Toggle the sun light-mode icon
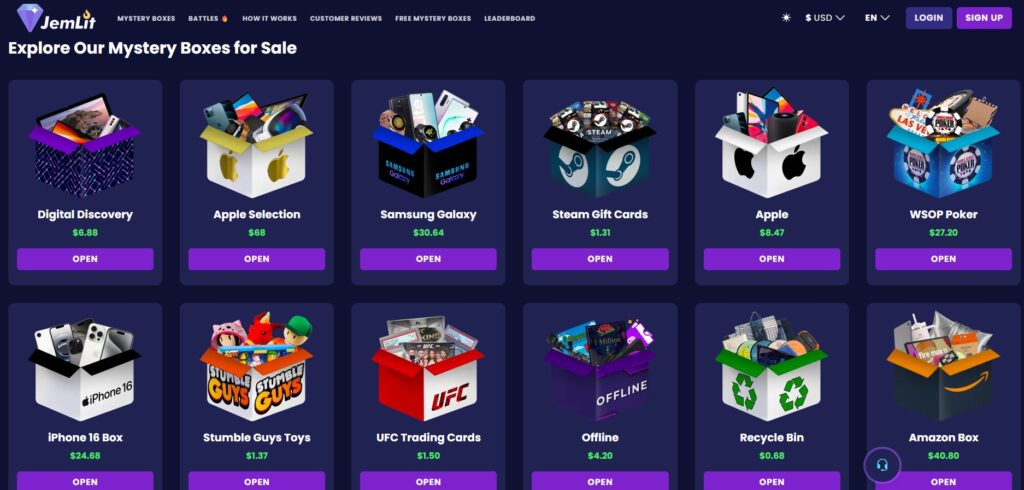 tap(786, 18)
